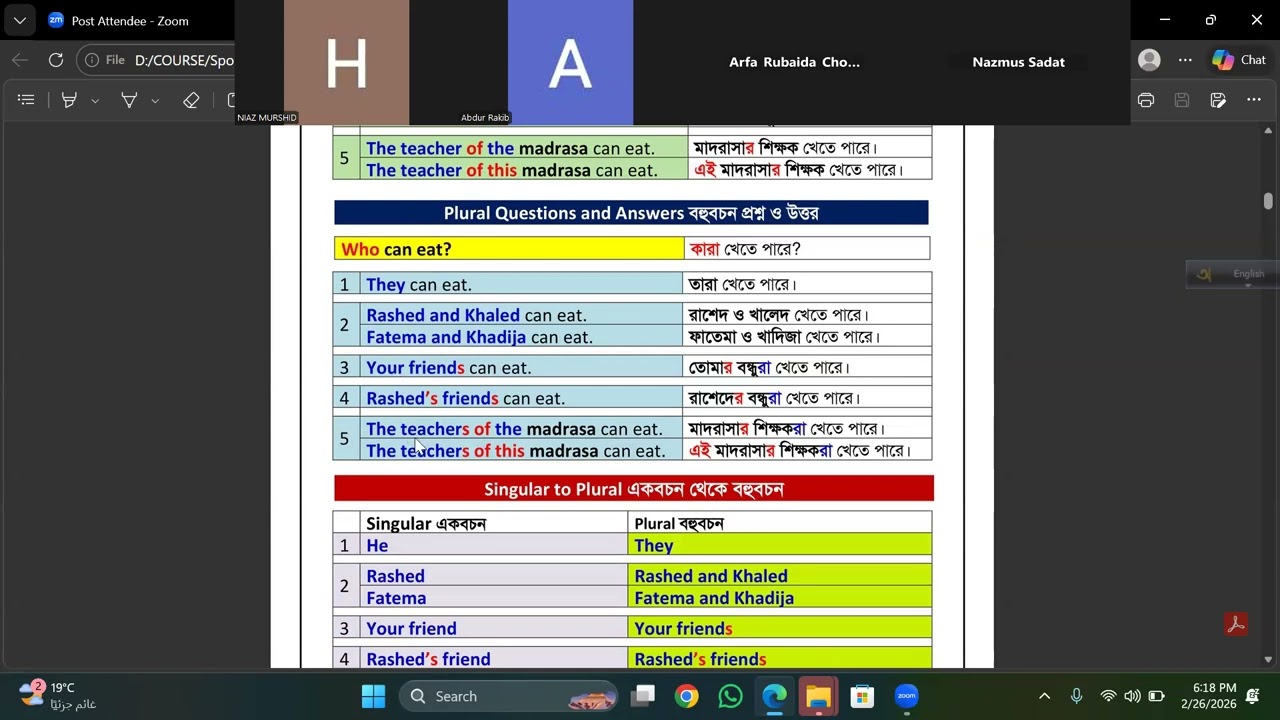Click the vertical scrollbar thumb
The height and width of the screenshot is (720, 1280).
[1268, 201]
